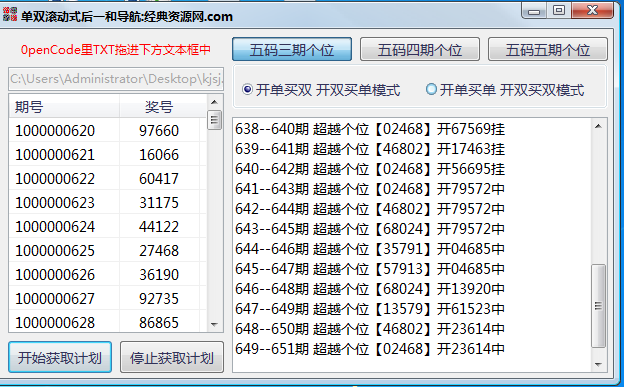
Task: Click results box scroll down arrow
Action: 598,364
